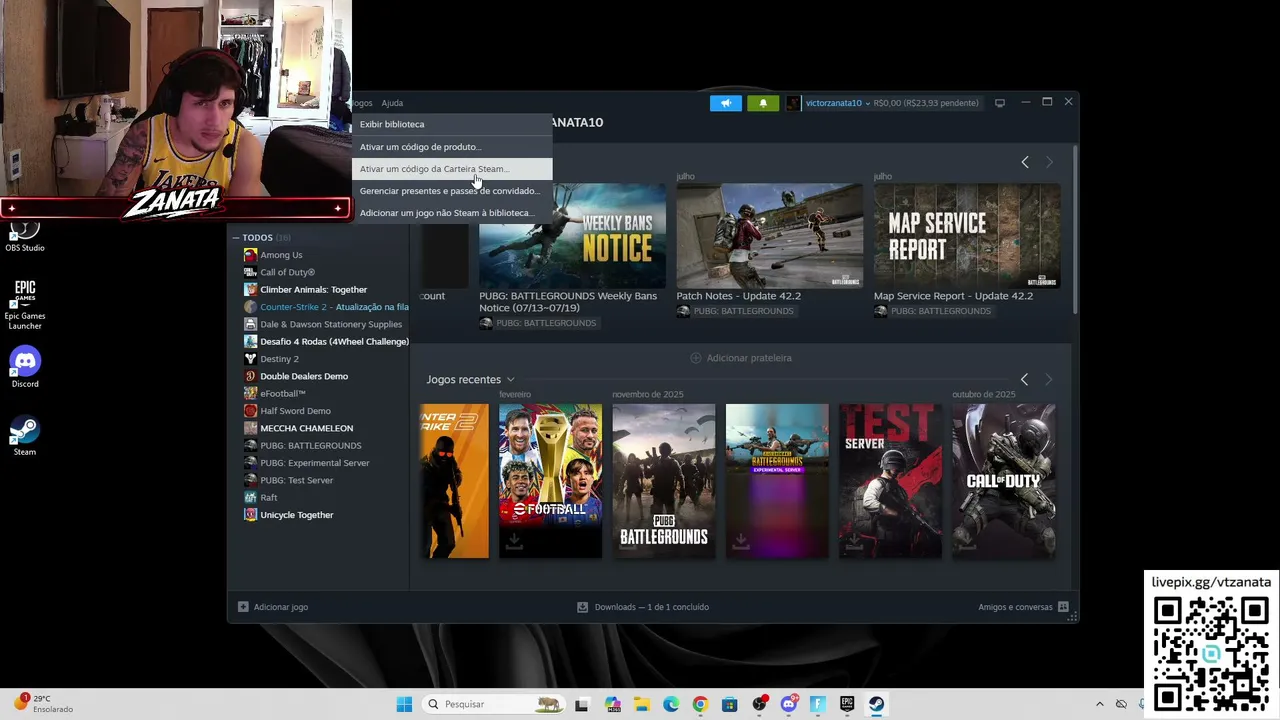Open the Epic Games Launcher desktop shortcut
This screenshot has width=1280, height=720.
pyautogui.click(x=25, y=305)
